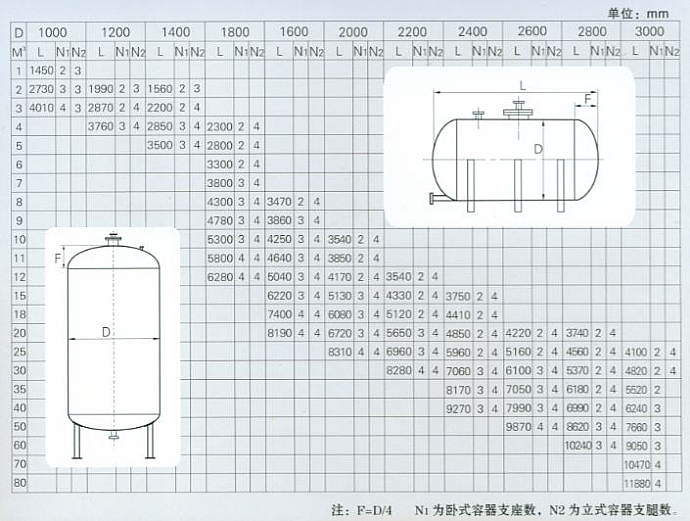Select the length value 9870
The image size is (690, 521).
coord(518,427)
